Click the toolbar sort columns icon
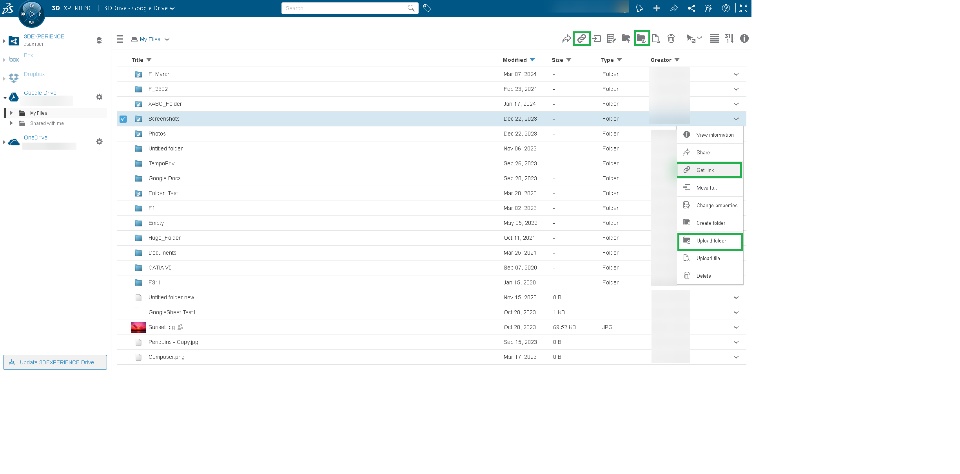Screen dimensions: 960x474 pos(729,39)
